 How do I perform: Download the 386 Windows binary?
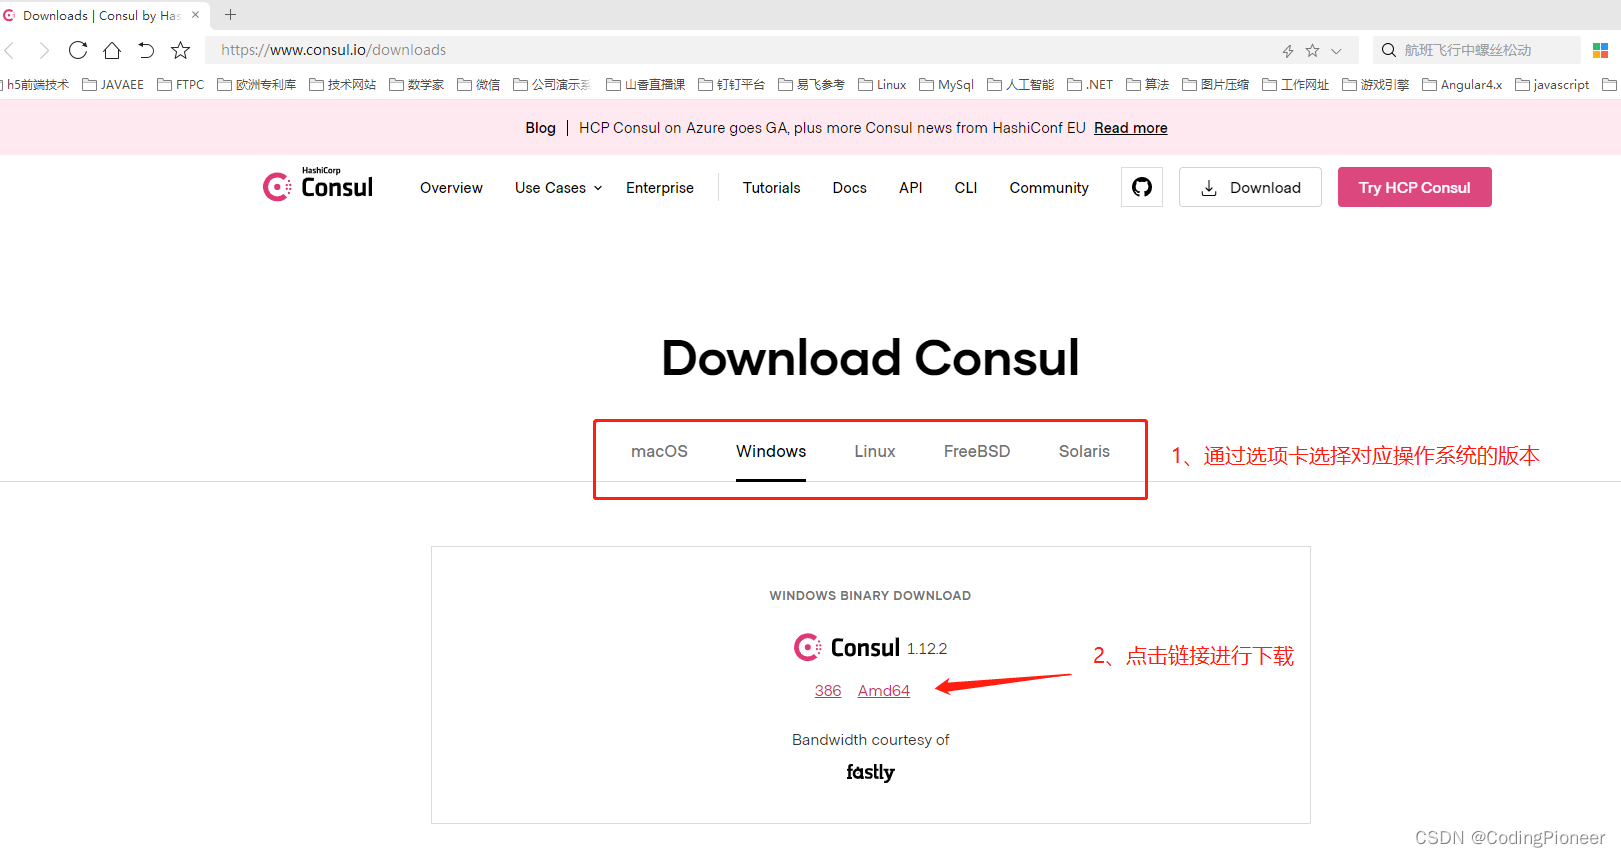pyautogui.click(x=828, y=691)
